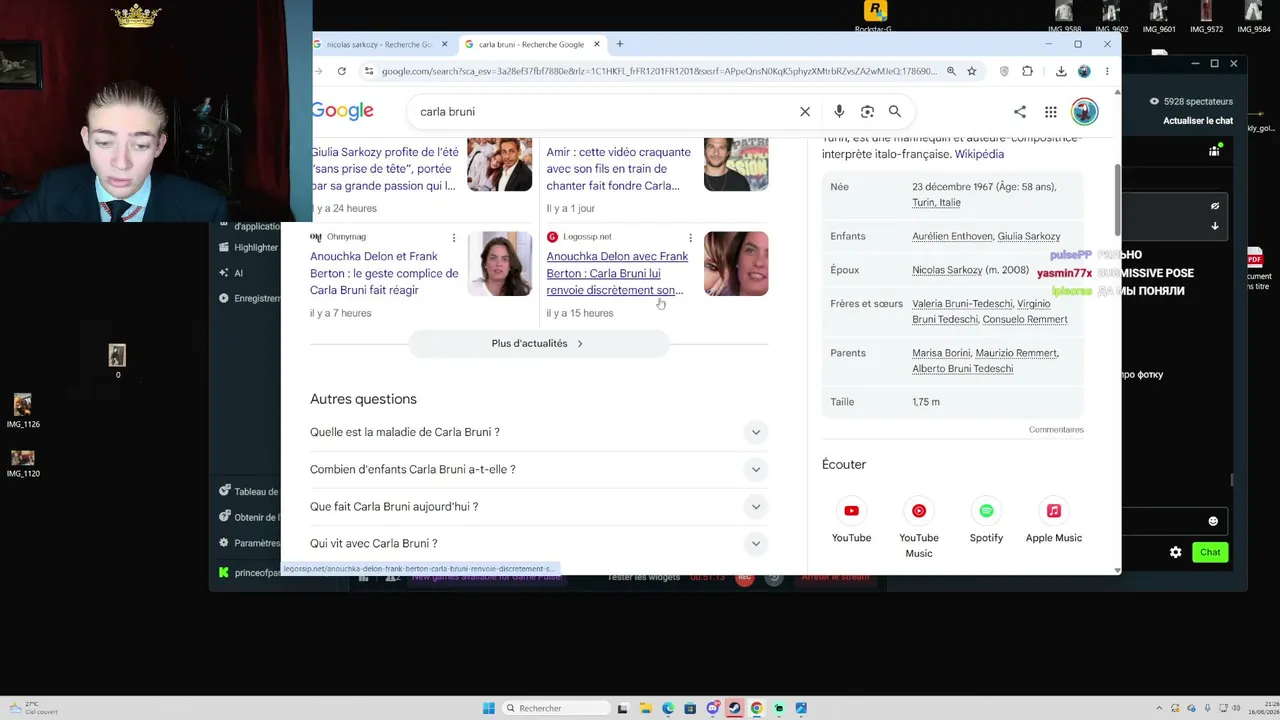Viewport: 1280px width, 720px height.
Task: Open the Google account avatar
Action: pyautogui.click(x=1085, y=111)
